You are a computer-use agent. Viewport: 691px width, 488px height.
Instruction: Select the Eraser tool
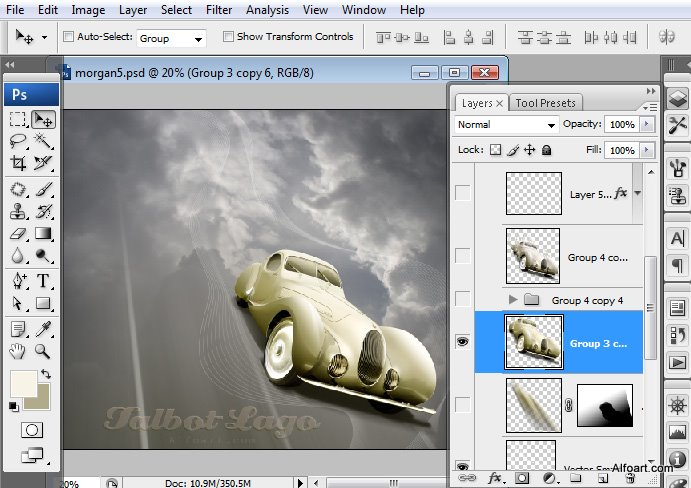point(18,234)
